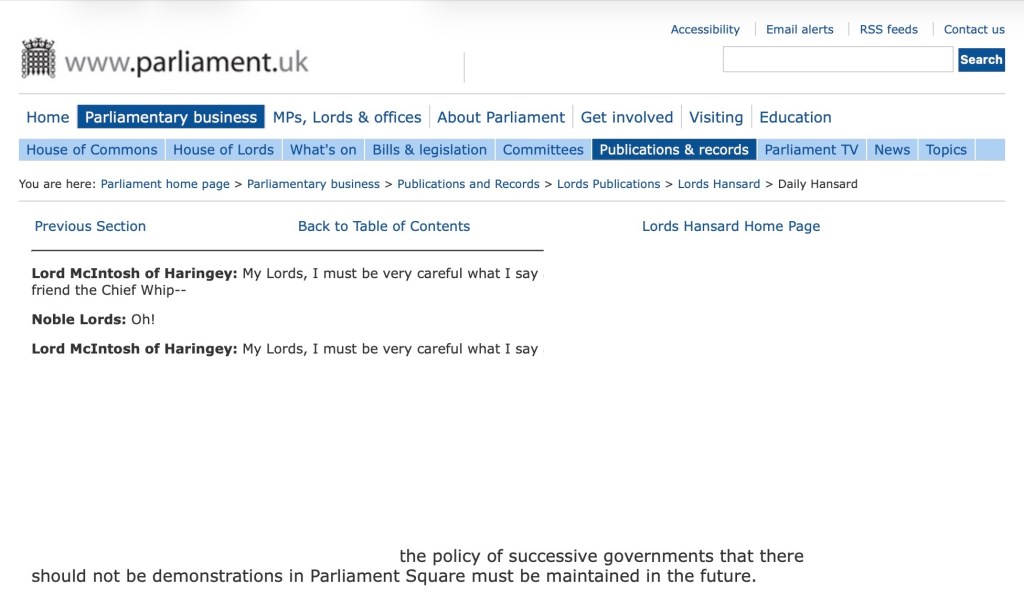The height and width of the screenshot is (596, 1024).
Task: Open the Contact us link
Action: coord(974,30)
